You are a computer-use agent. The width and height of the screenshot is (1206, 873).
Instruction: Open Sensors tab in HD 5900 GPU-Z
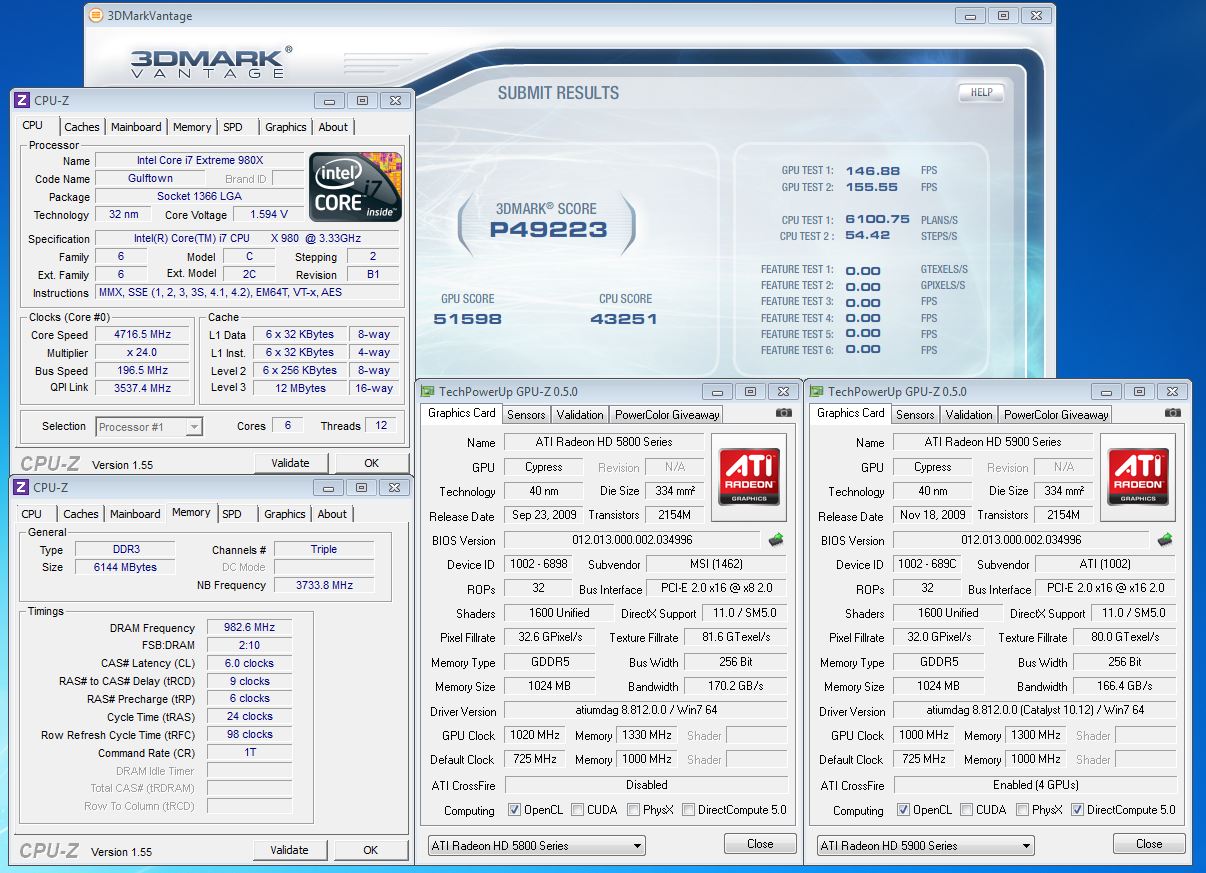[915, 414]
